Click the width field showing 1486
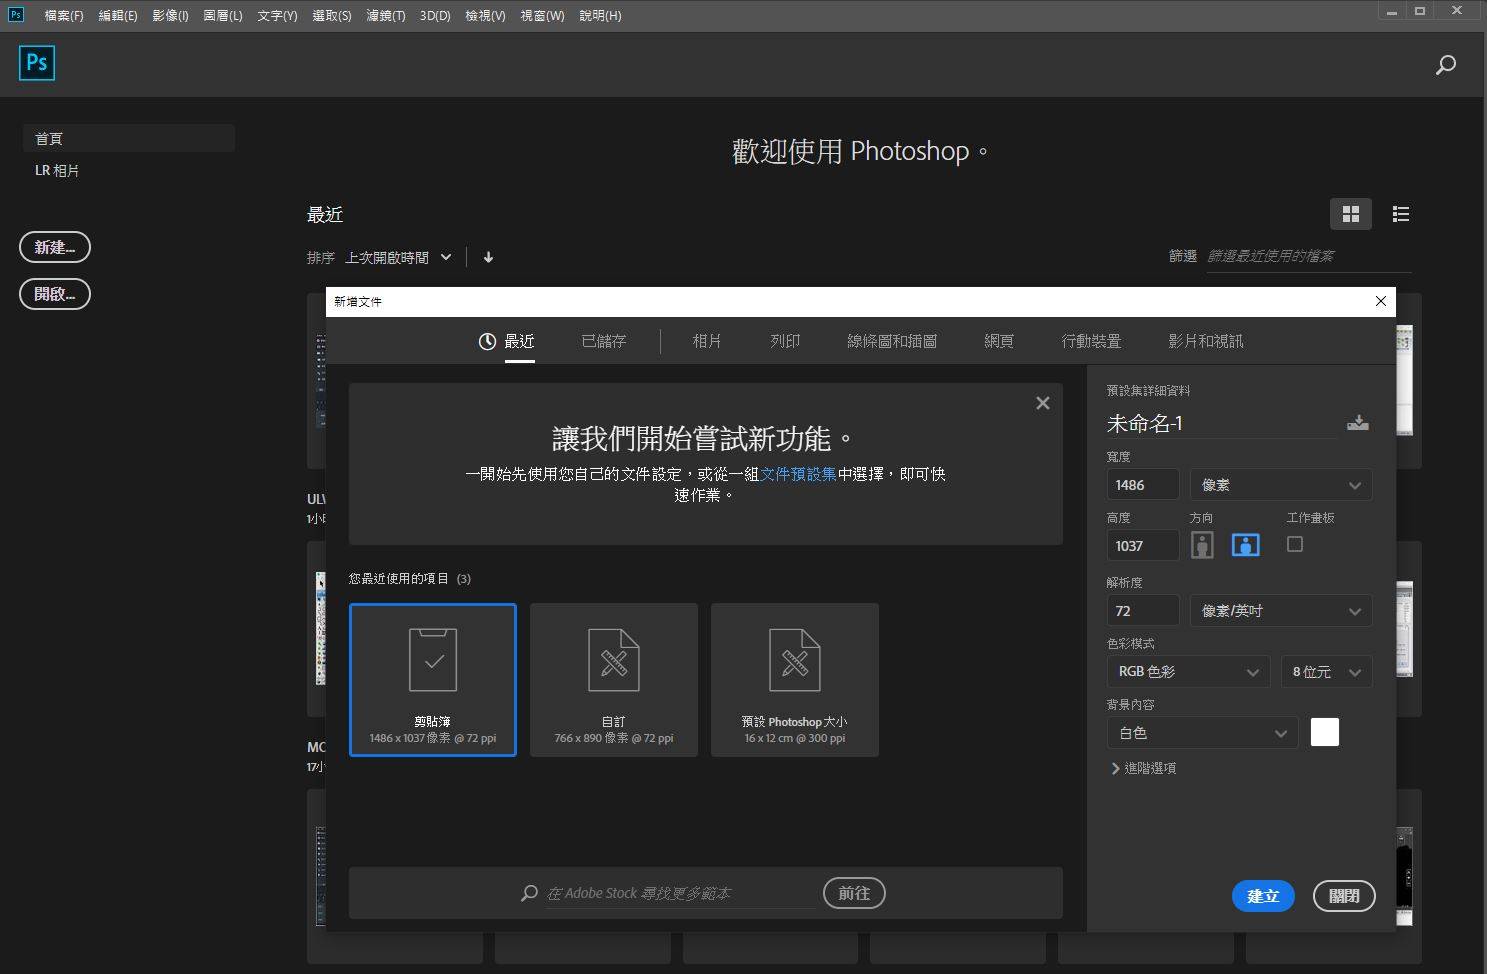Viewport: 1487px width, 974px height. click(x=1143, y=485)
